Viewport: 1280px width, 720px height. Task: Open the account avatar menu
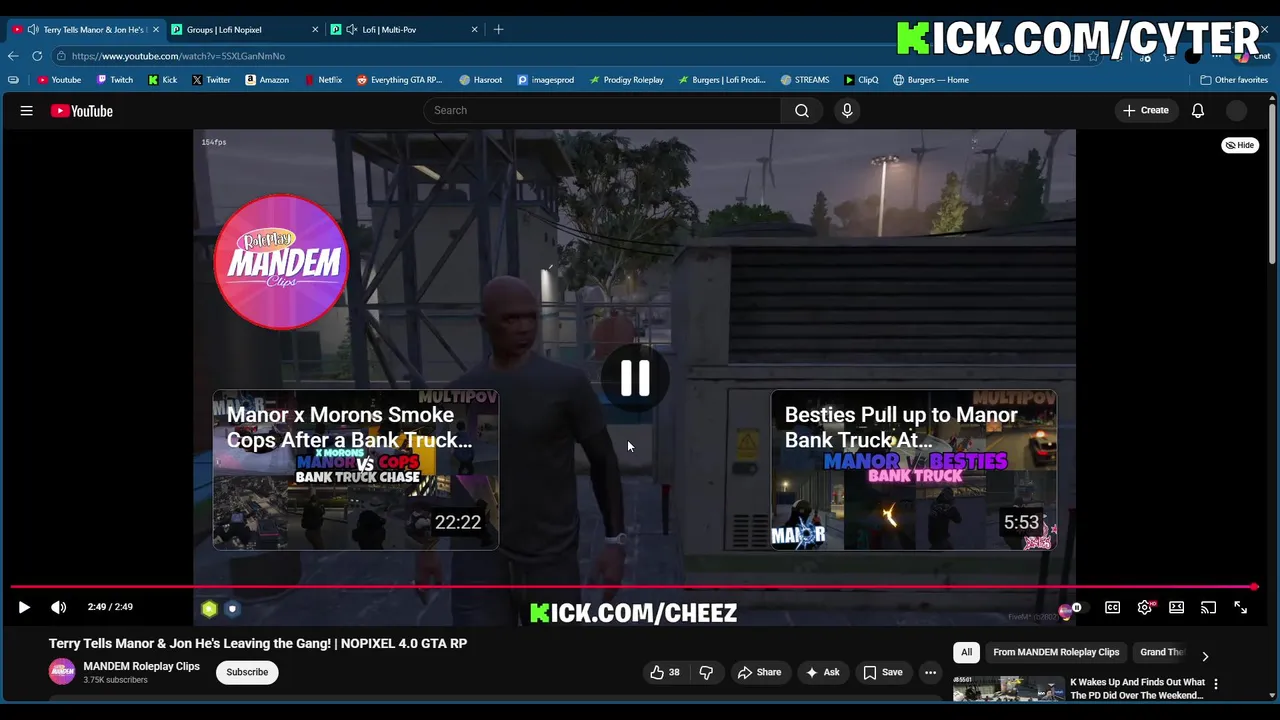click(x=1237, y=111)
